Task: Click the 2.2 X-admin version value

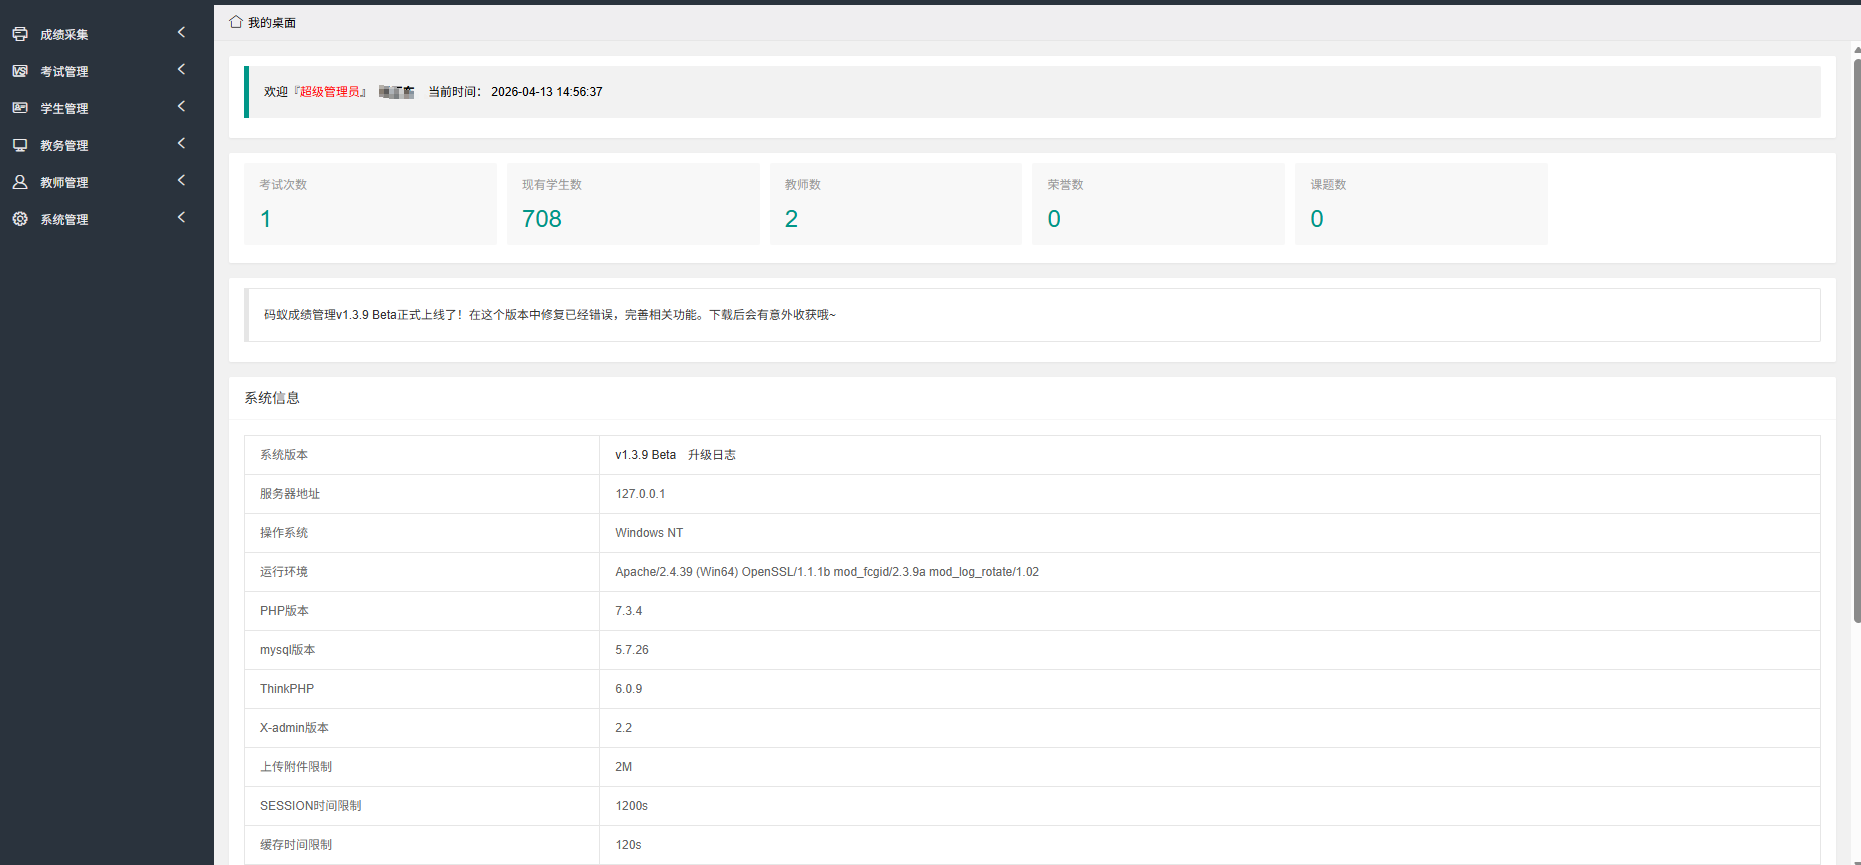Action: coord(624,728)
